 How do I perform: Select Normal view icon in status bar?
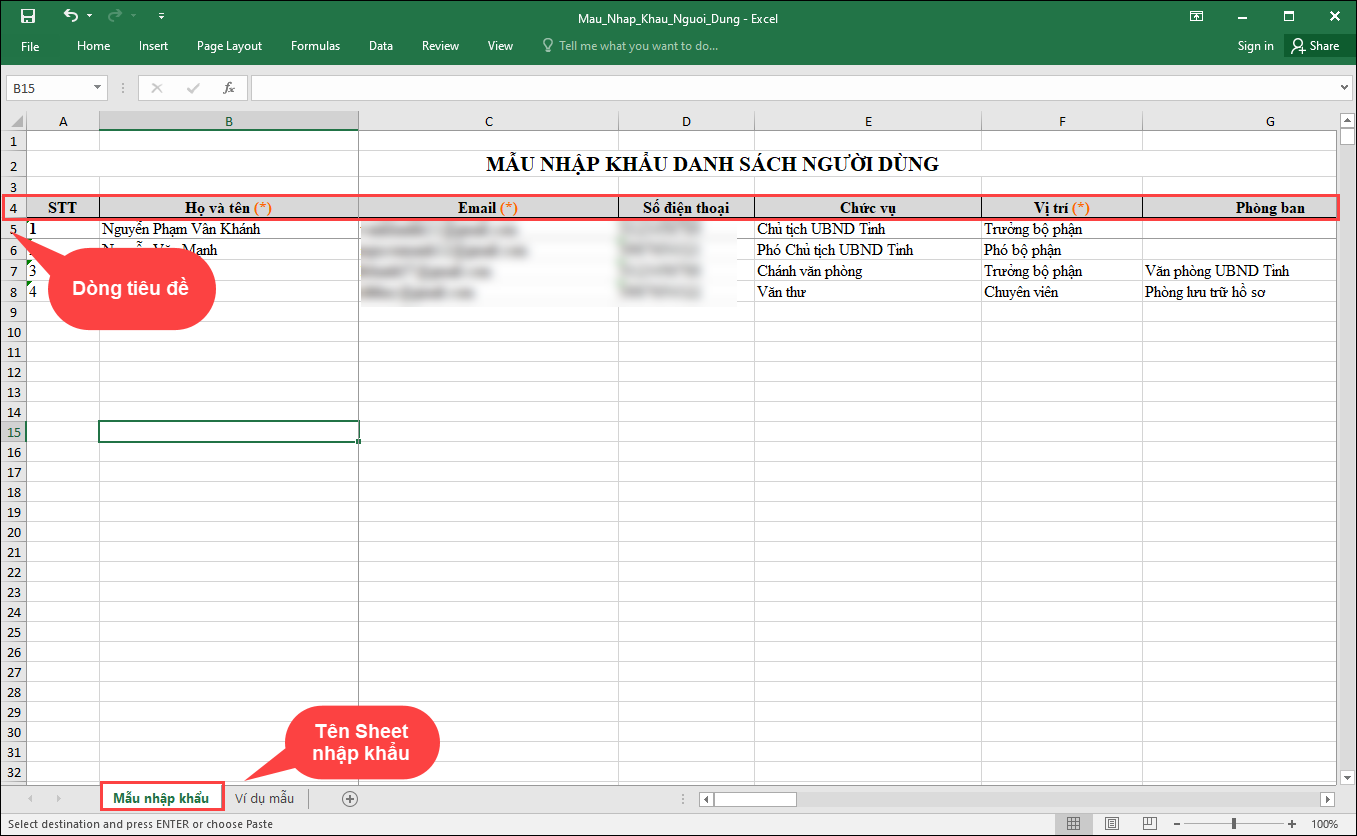point(1073,824)
